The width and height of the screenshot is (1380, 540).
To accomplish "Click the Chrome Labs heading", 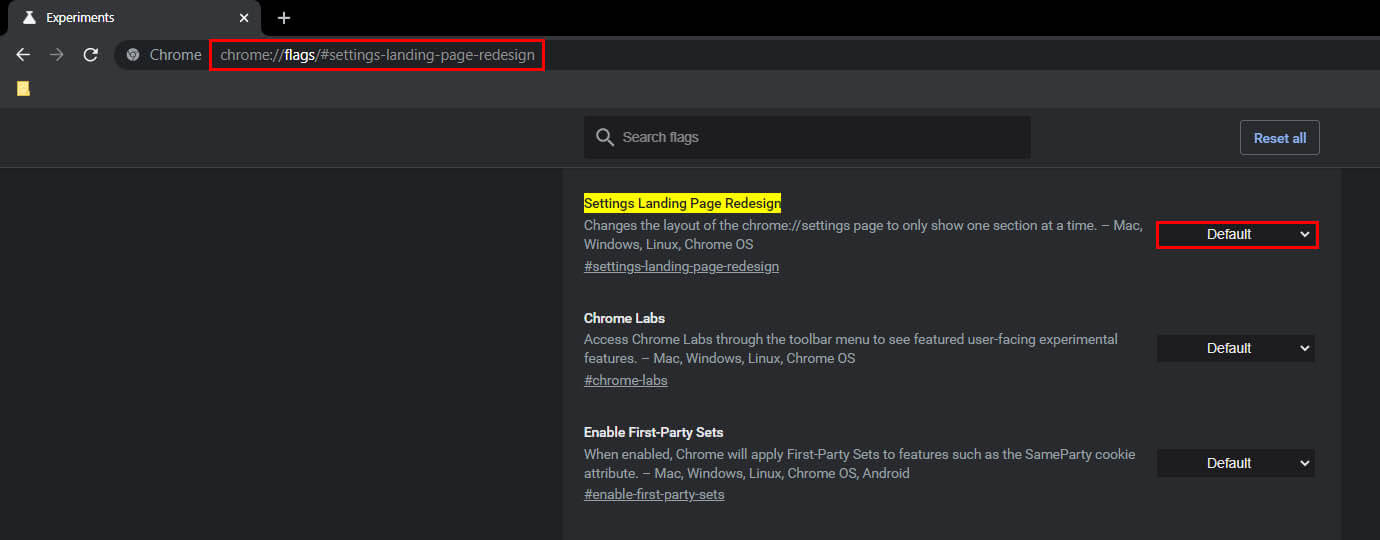I will (624, 318).
